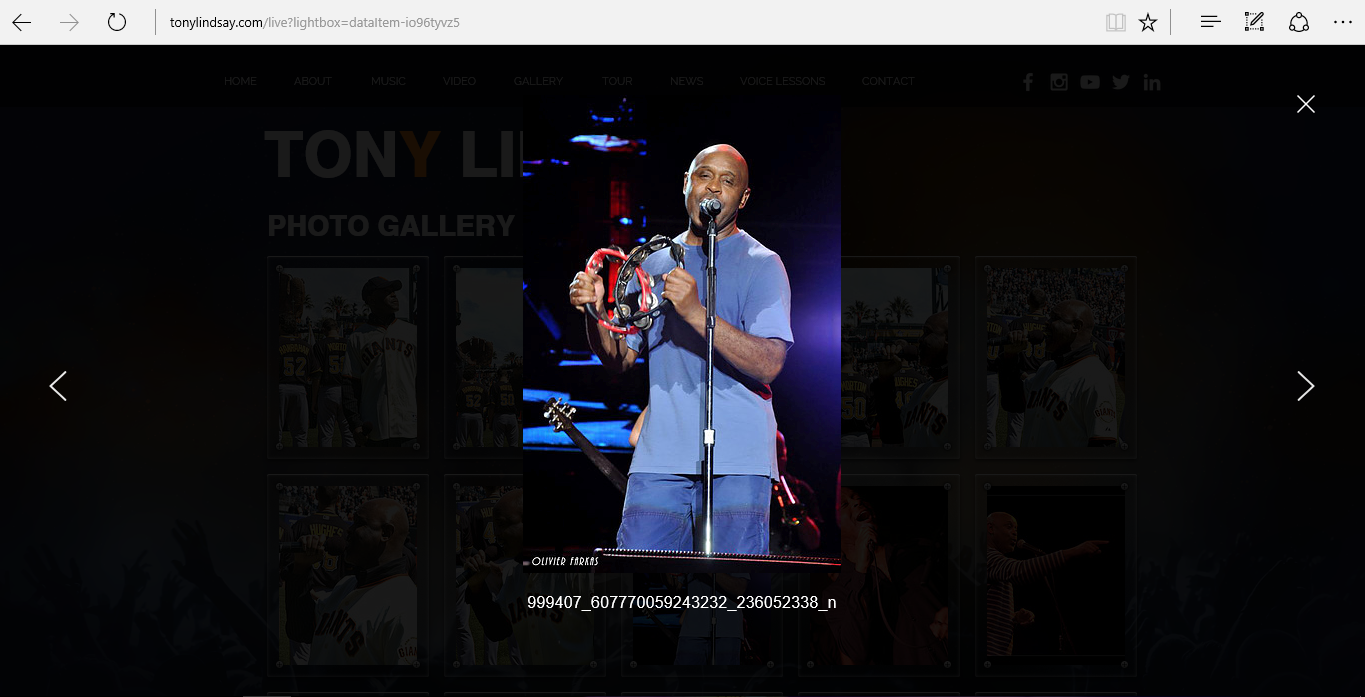The image size is (1365, 697).
Task: Open the Facebook social link
Action: tap(1027, 82)
